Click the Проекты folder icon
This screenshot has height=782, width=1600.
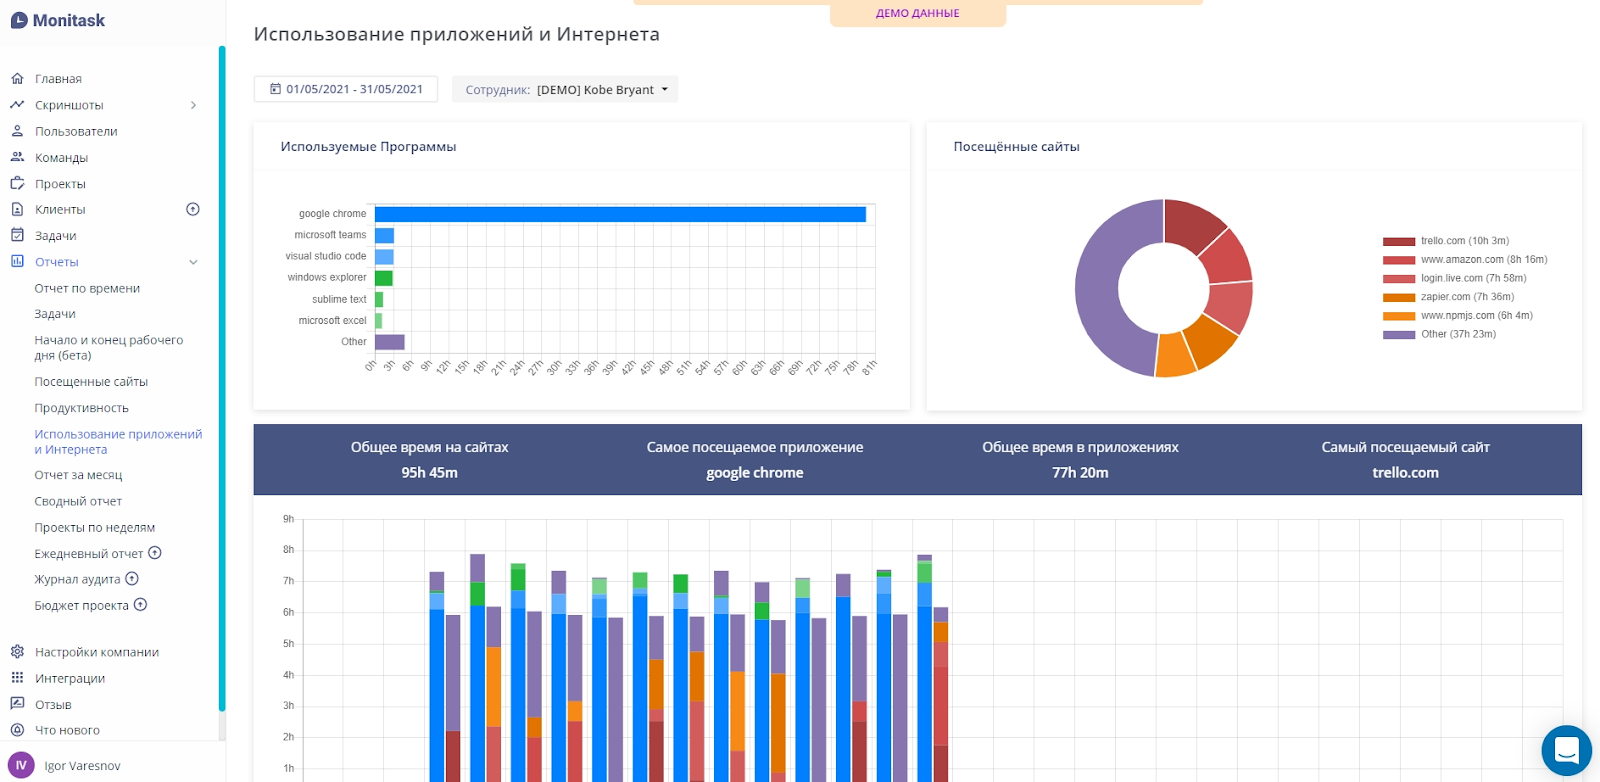(17, 183)
